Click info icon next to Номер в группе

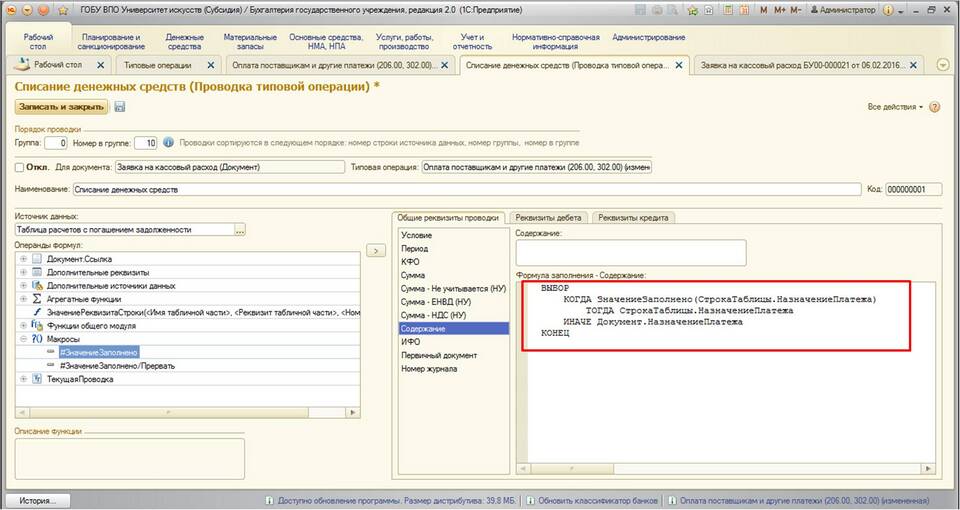click(x=168, y=143)
